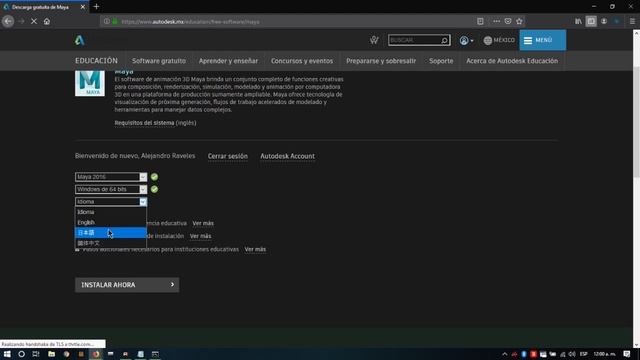
Task: Toggle reader view icon in address bar
Action: (480, 21)
